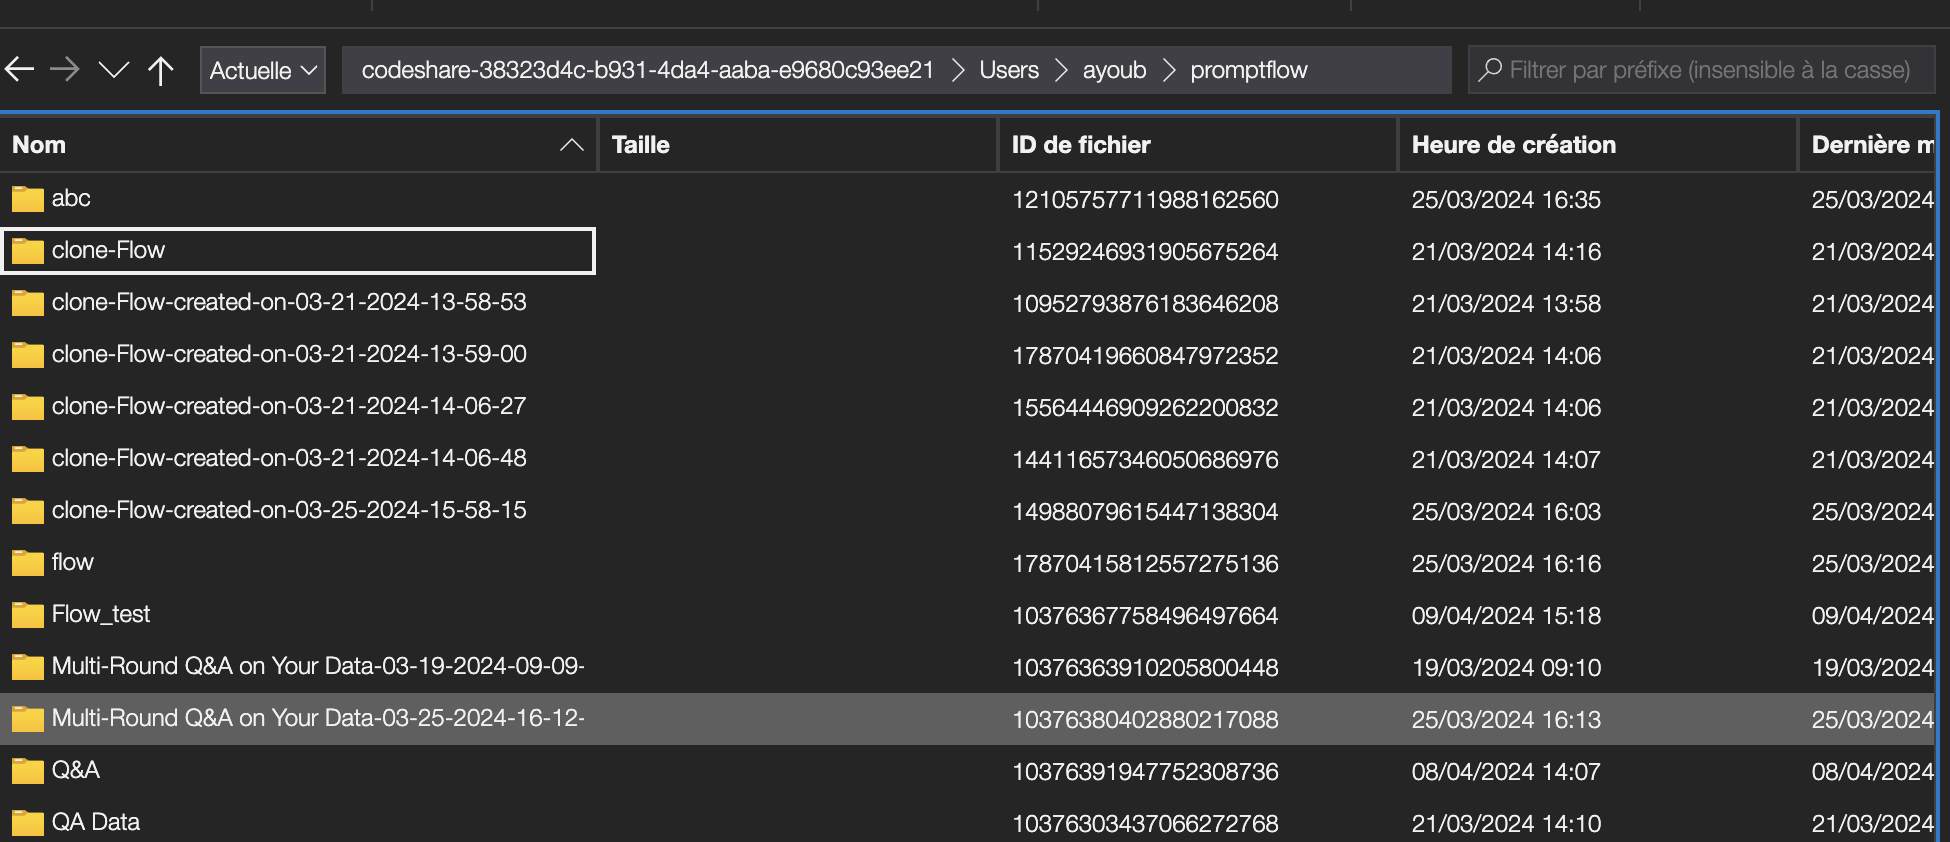Screen dimensions: 1950x842
Task: Click folder icon for clone-Flow-created-on-03-21-2024-13-59-00
Action: 28,355
